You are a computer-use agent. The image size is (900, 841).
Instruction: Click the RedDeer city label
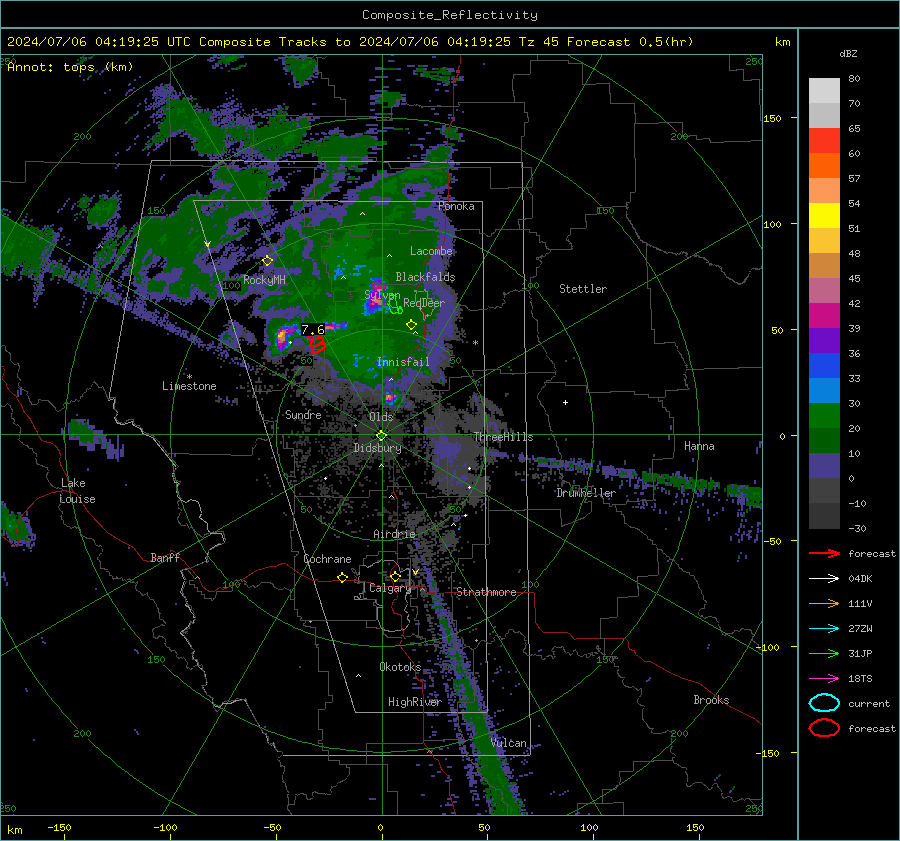(424, 303)
